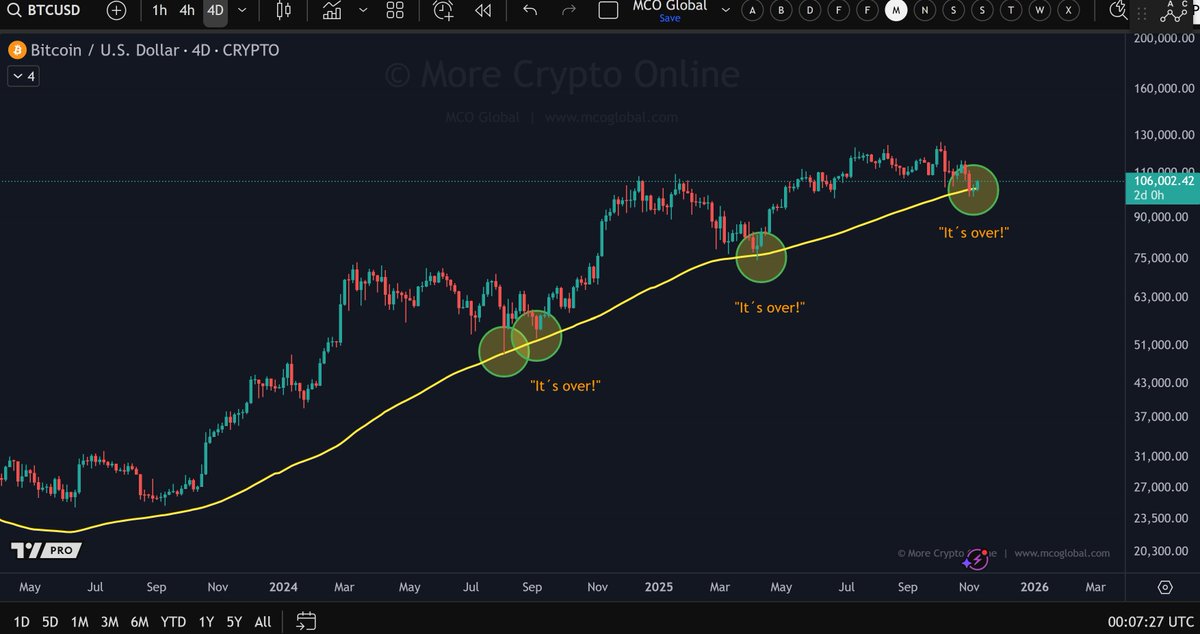Screen dimensions: 1200x634
Task: Switch to the 4h timeframe
Action: (x=187, y=11)
